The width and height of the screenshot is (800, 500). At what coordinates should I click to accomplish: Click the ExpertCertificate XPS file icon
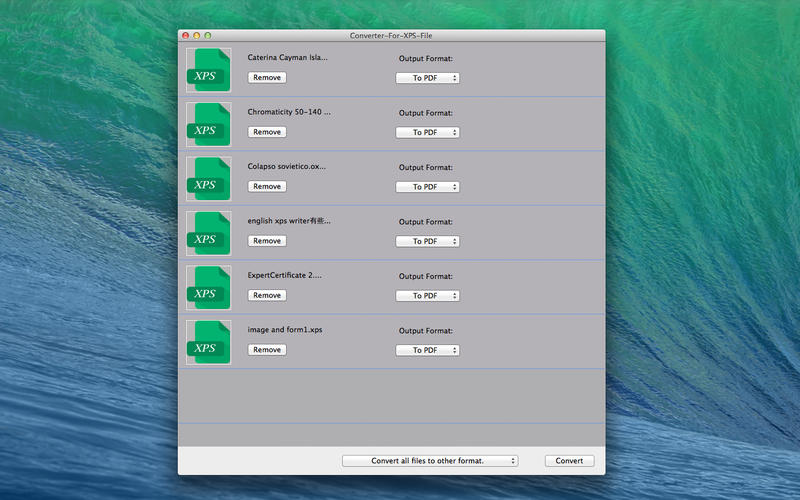(x=208, y=288)
